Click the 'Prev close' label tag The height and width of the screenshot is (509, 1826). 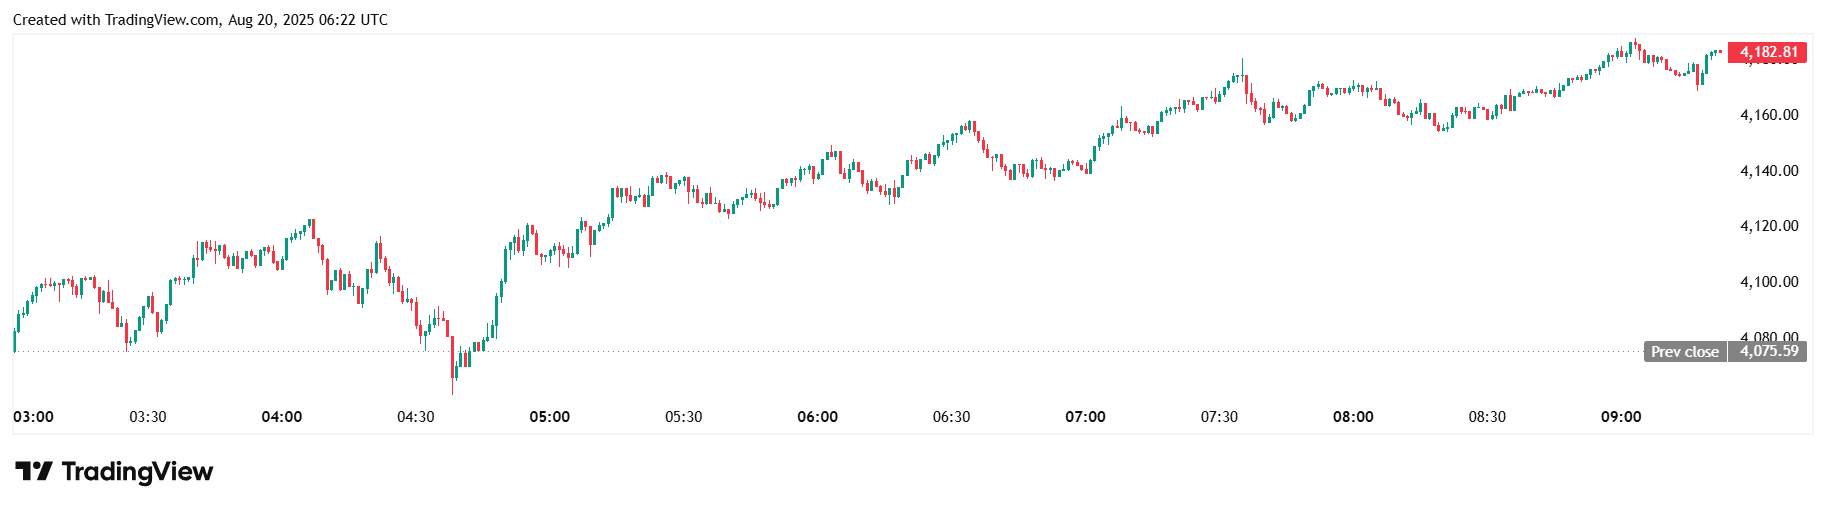(1684, 352)
